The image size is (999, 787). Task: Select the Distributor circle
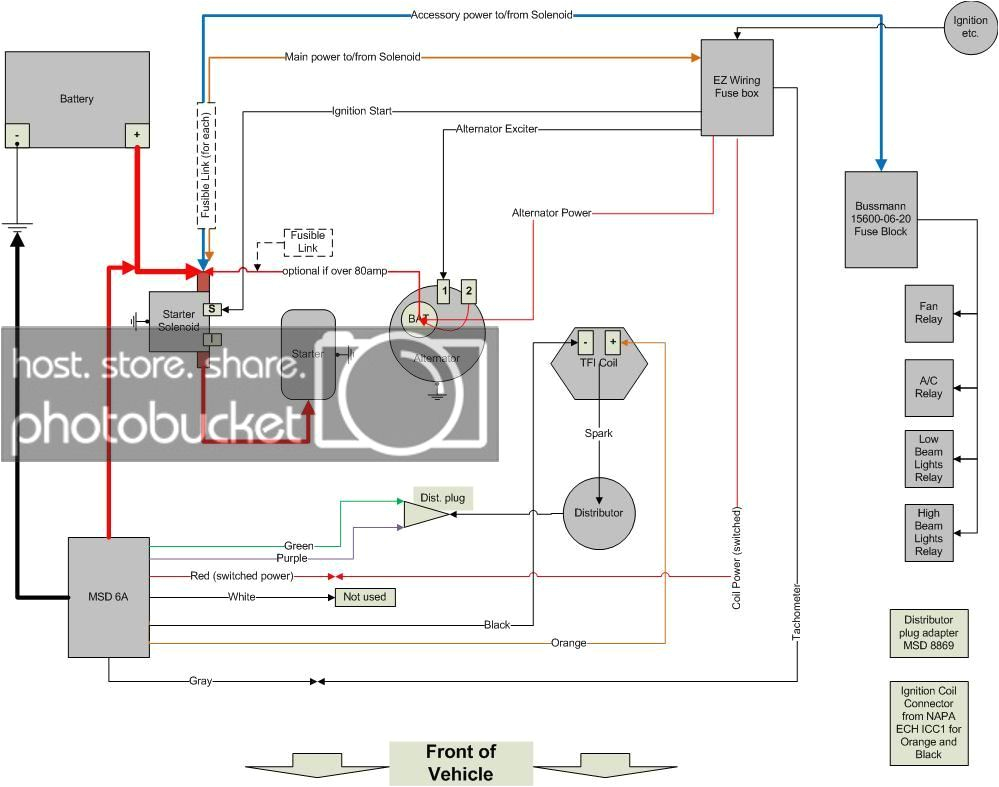[599, 513]
